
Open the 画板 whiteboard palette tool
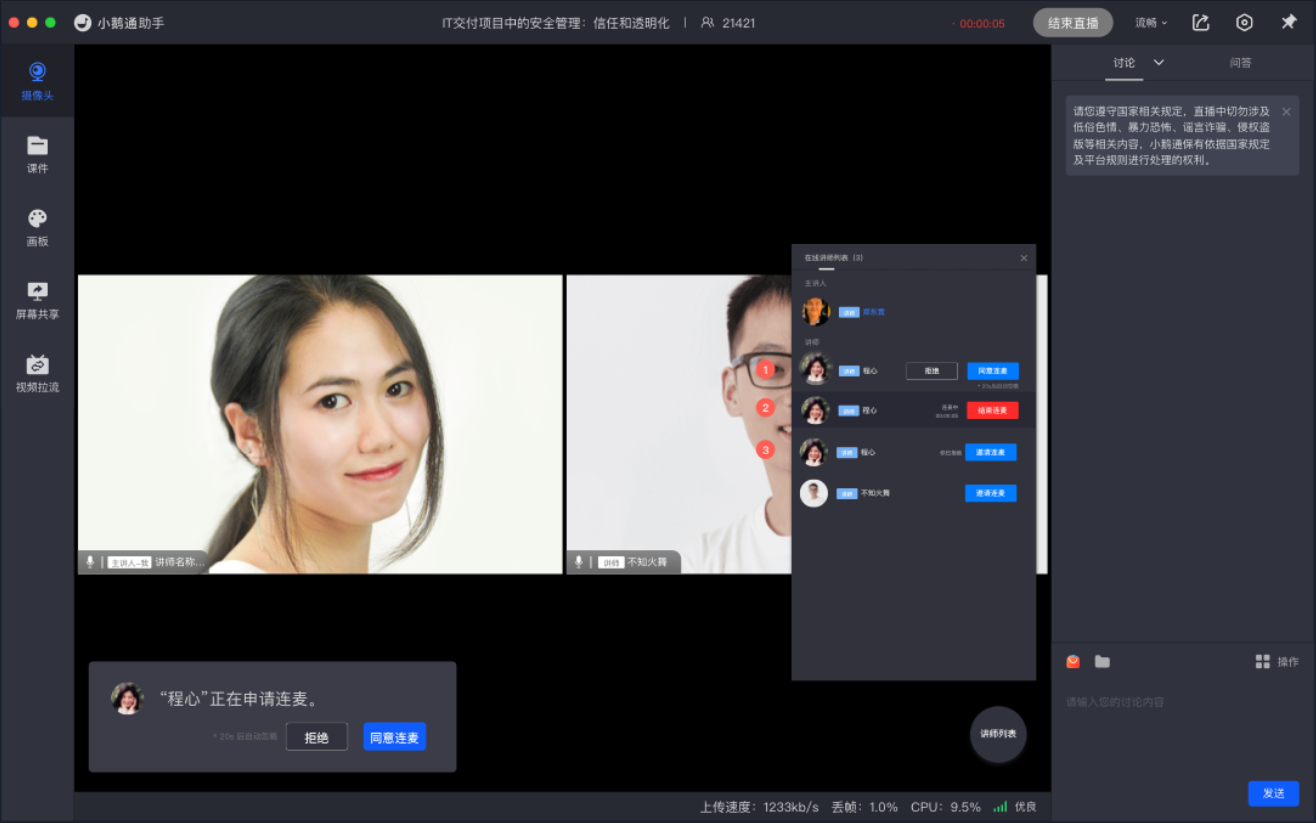[37, 226]
